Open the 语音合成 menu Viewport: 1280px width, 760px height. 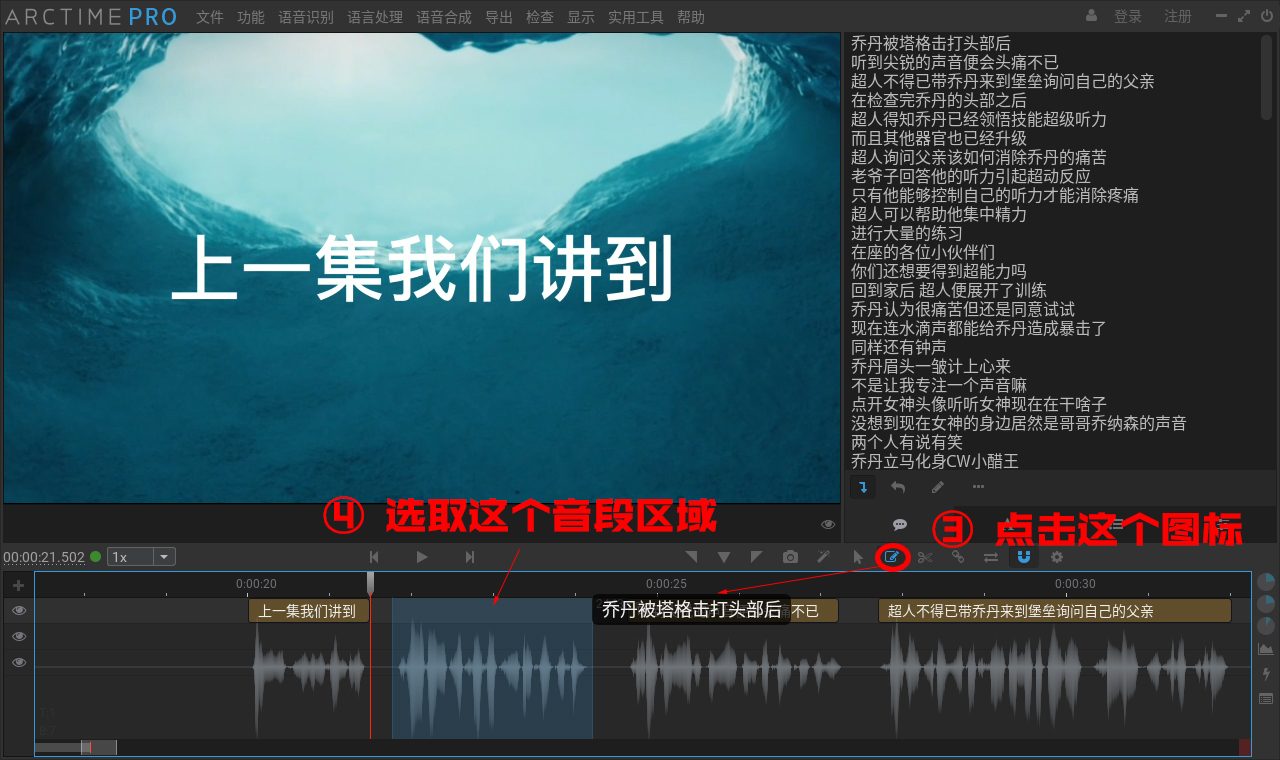click(x=443, y=16)
